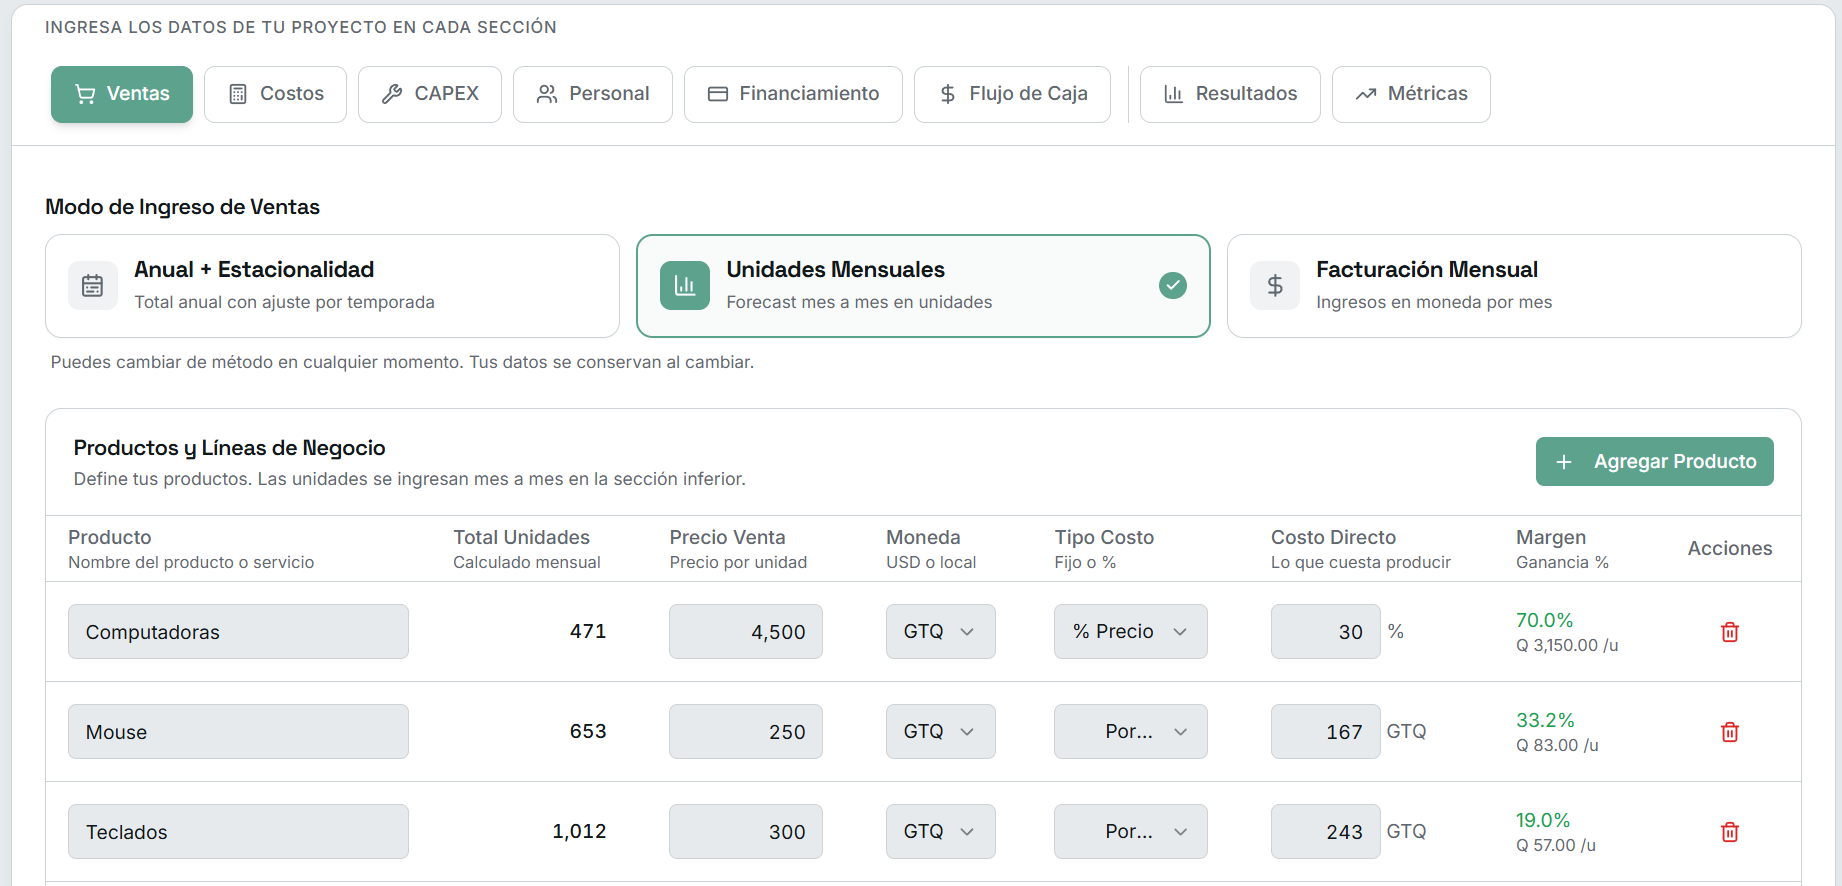Image resolution: width=1842 pixels, height=886 pixels.
Task: Click the 1,012 total units value
Action: (579, 832)
